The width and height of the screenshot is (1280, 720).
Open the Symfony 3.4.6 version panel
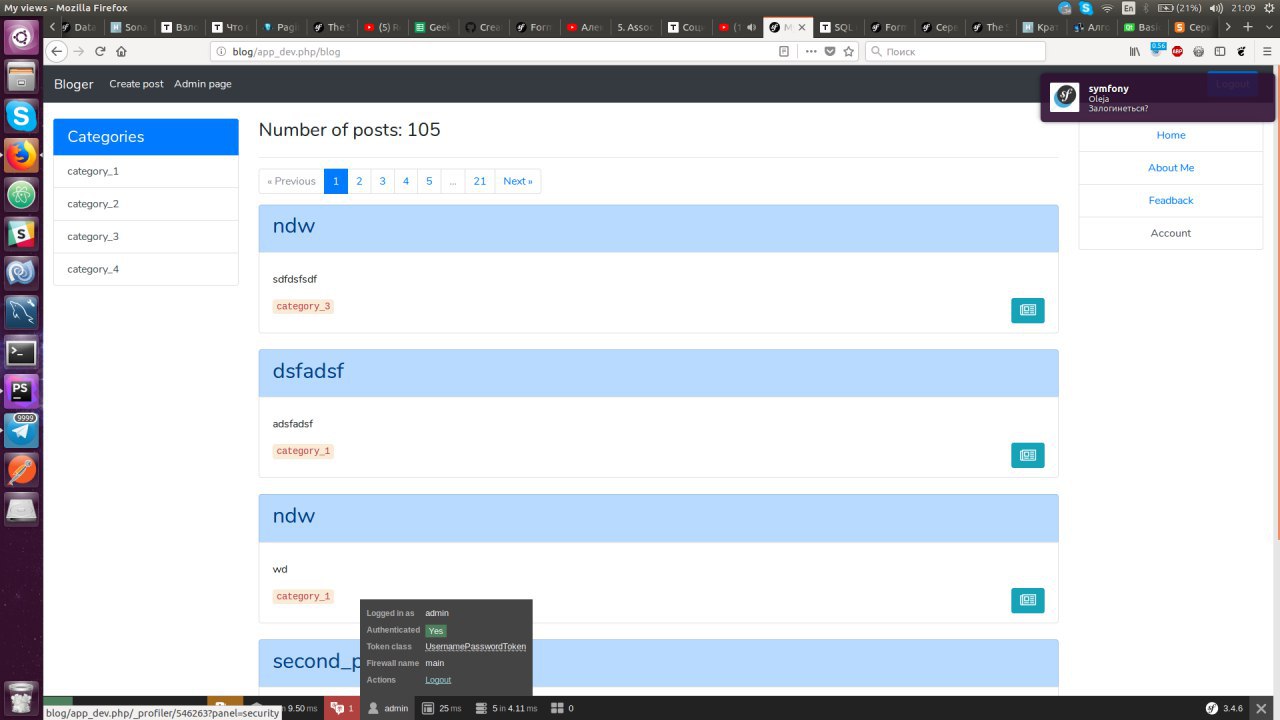1224,708
